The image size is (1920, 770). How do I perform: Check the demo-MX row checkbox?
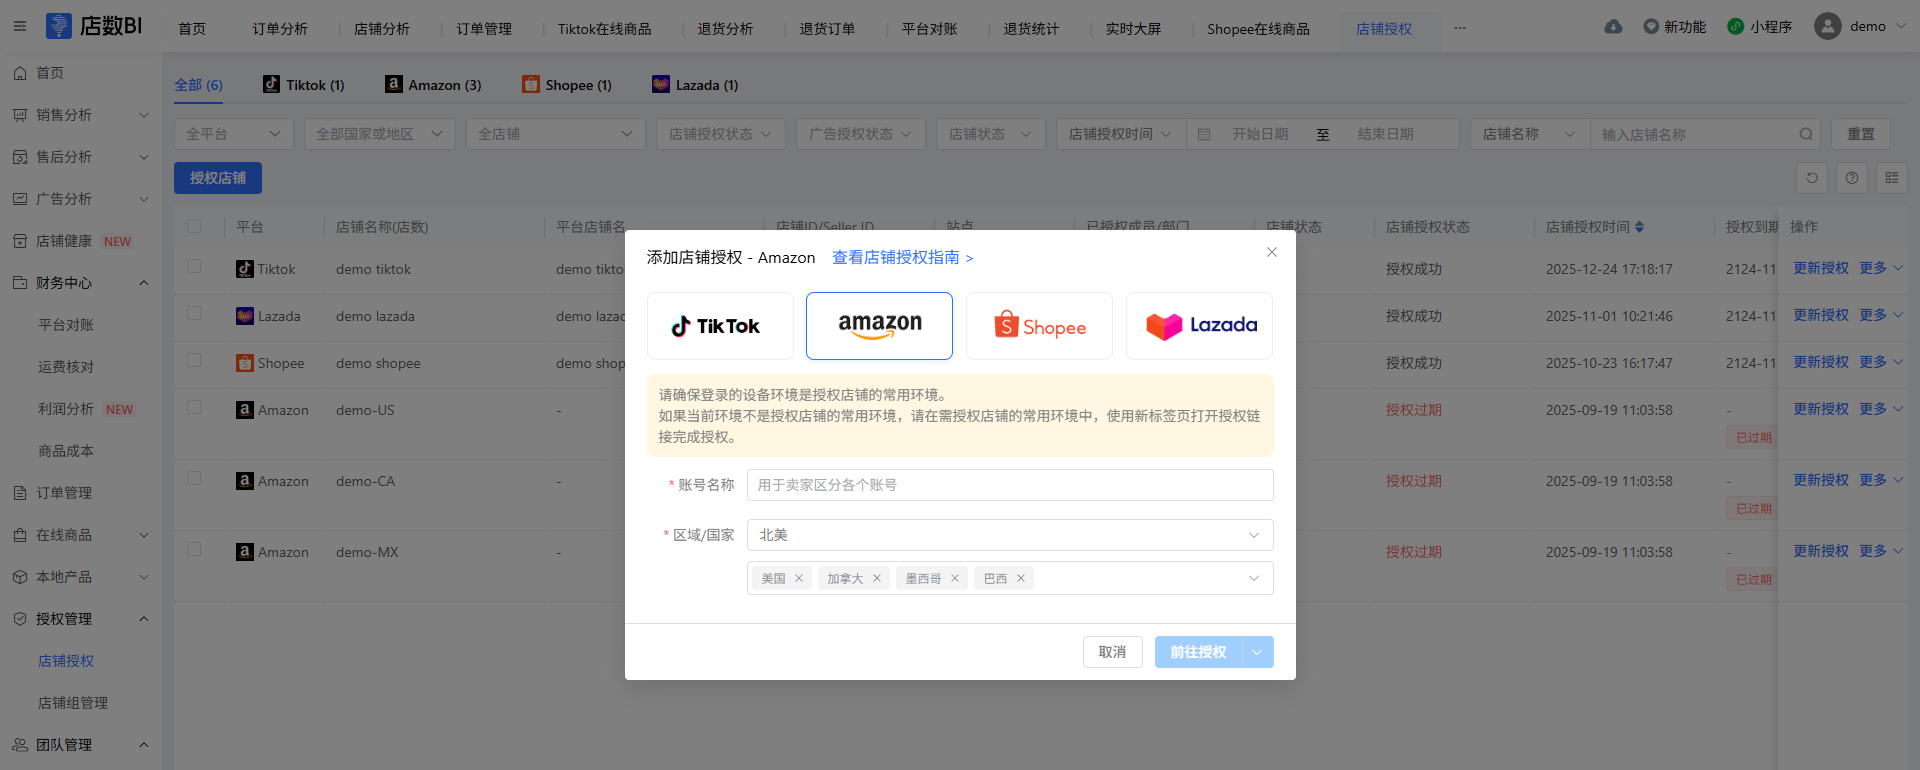[x=194, y=550]
